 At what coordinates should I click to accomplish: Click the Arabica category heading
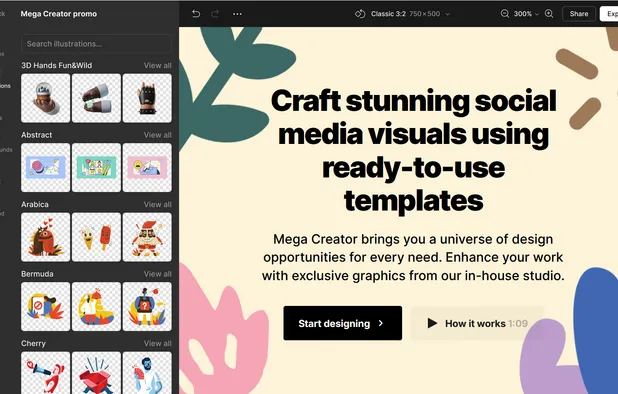(35, 204)
